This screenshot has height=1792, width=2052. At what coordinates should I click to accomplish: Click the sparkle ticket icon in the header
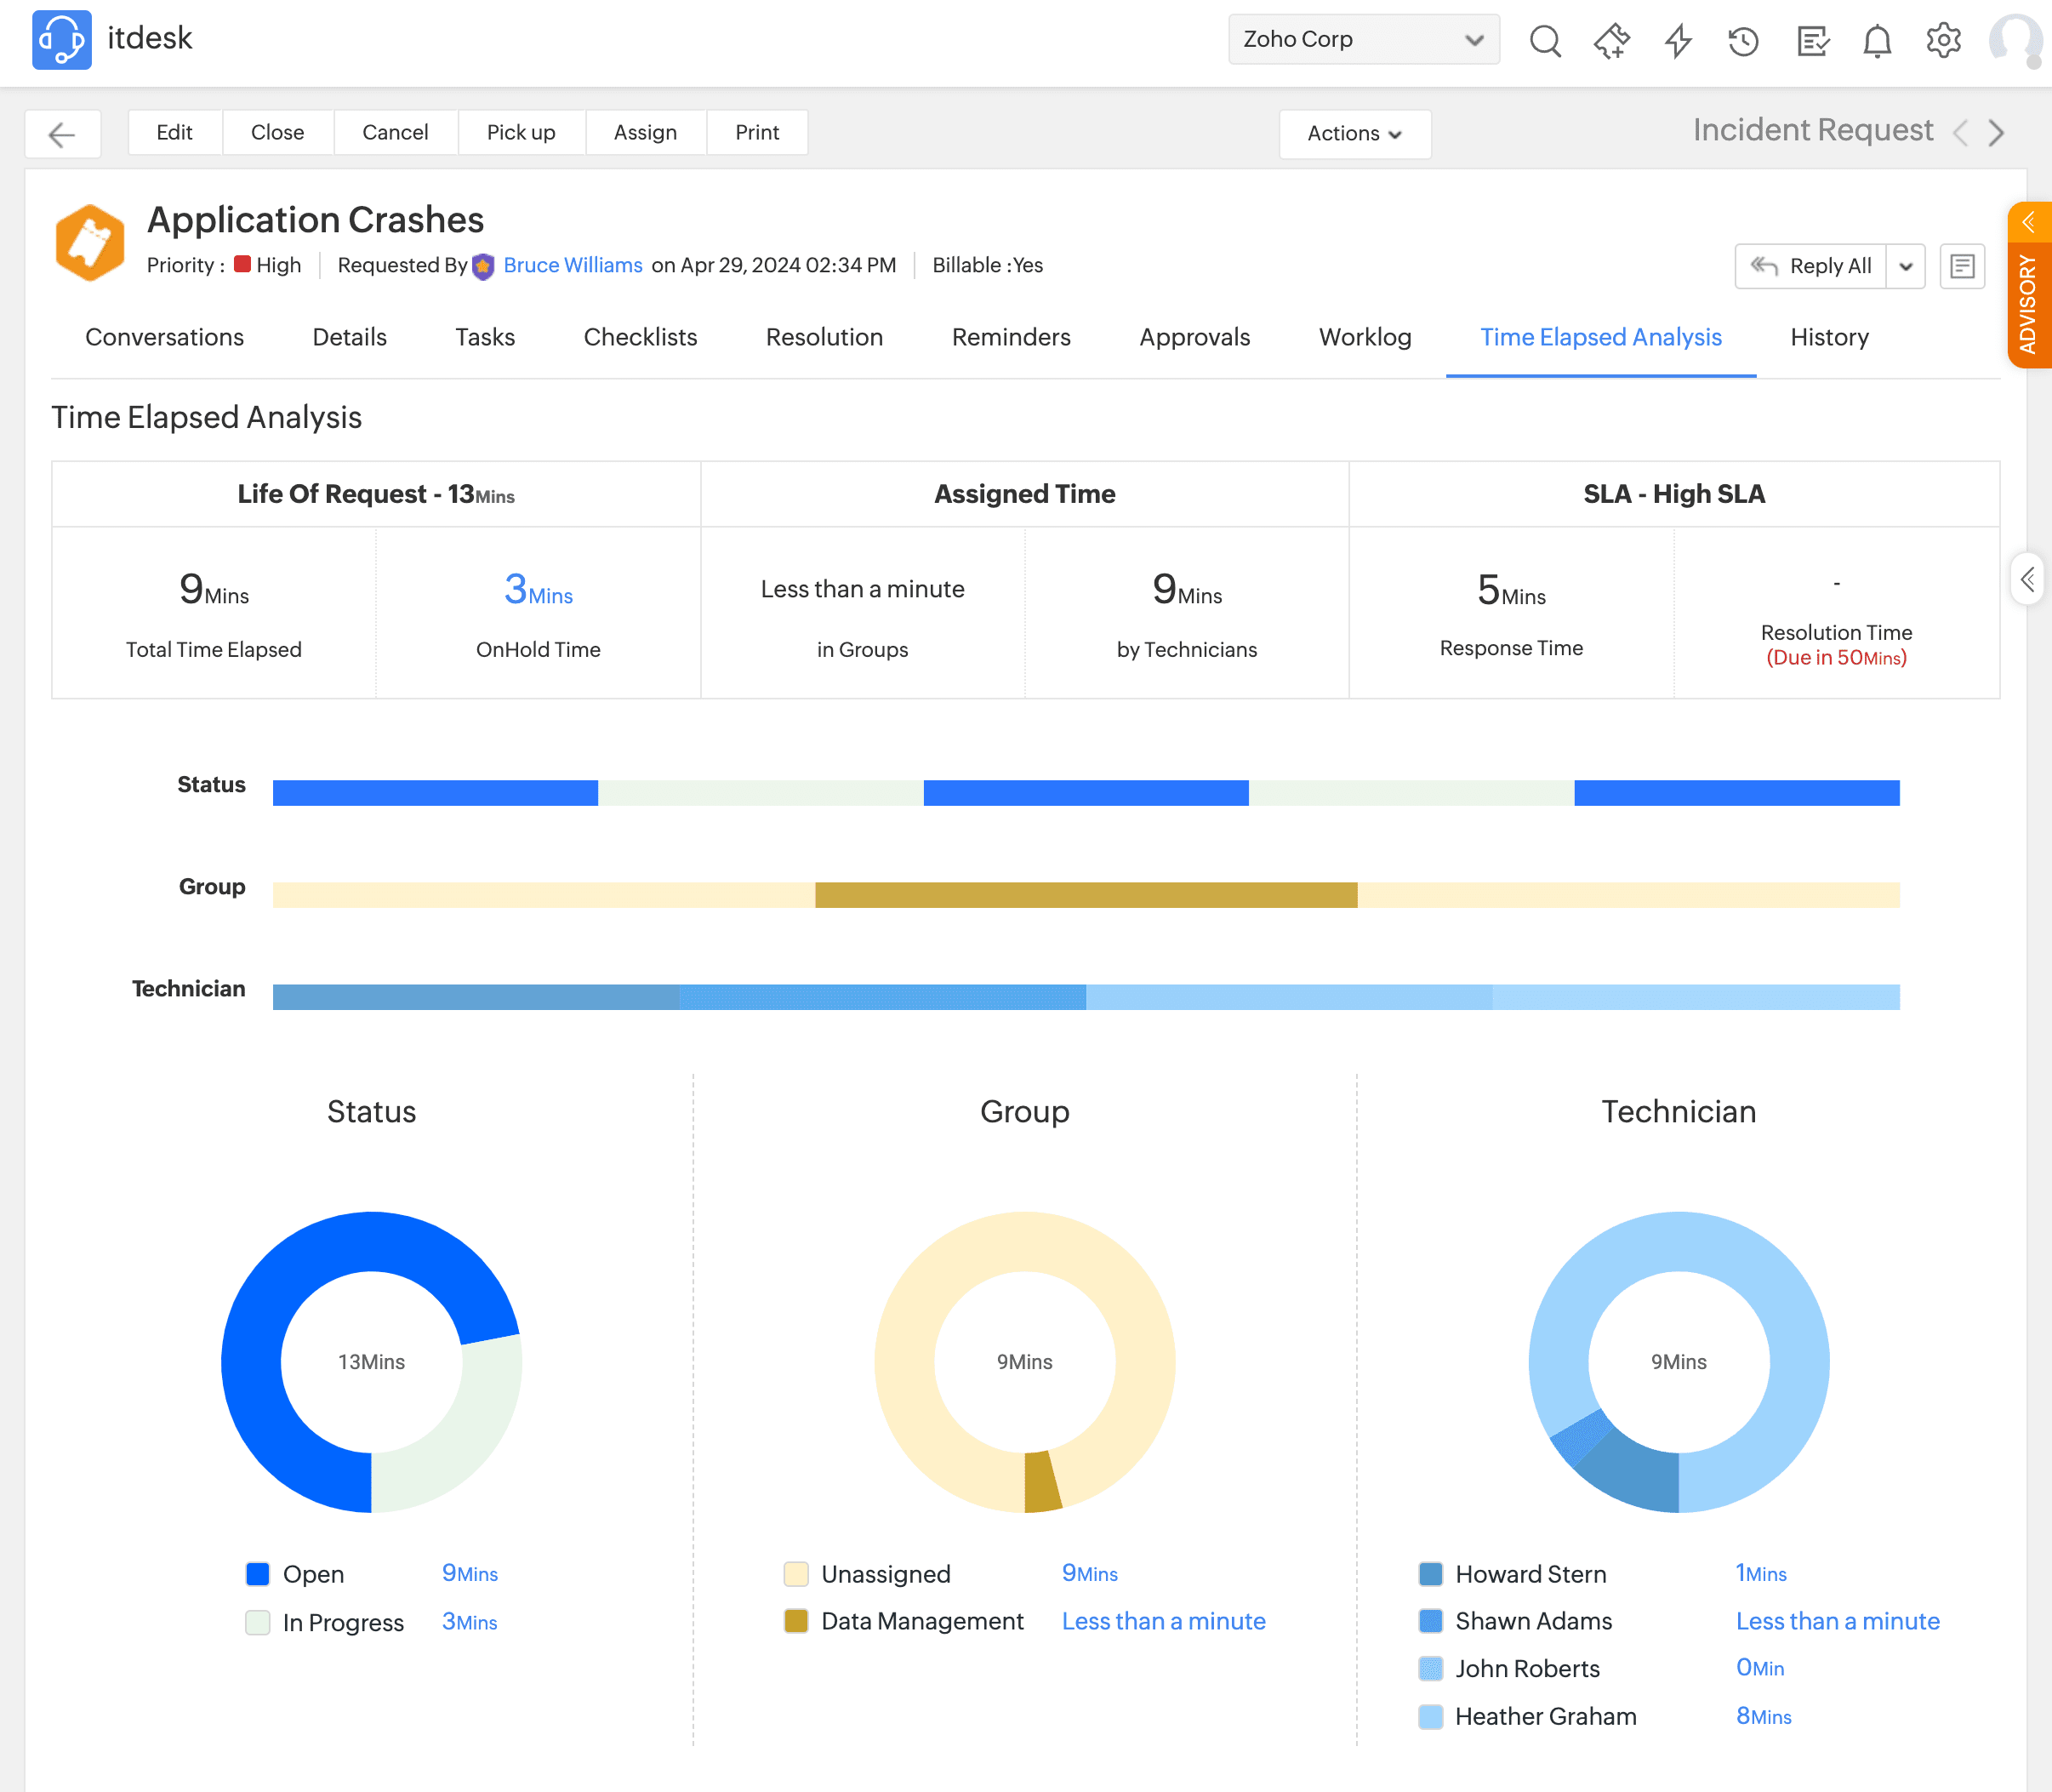pyautogui.click(x=1611, y=41)
